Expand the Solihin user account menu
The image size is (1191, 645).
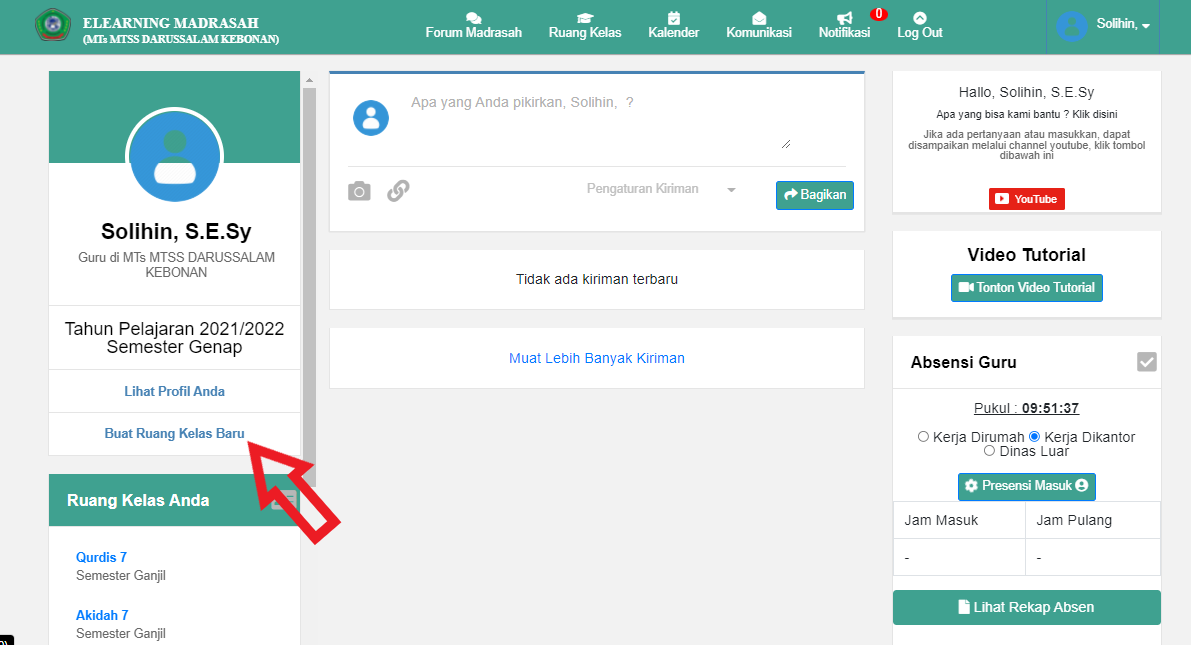pyautogui.click(x=1104, y=25)
